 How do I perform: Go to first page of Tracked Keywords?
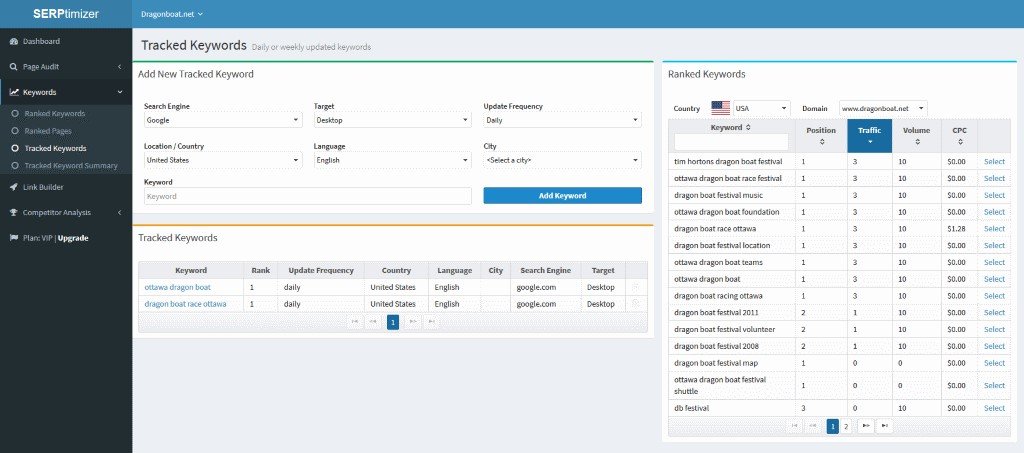355,322
